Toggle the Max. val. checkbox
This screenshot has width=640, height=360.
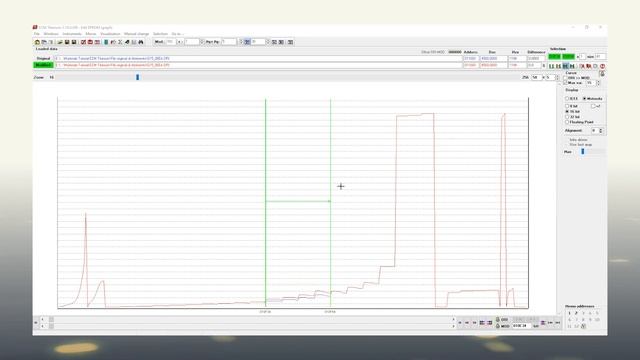566,83
